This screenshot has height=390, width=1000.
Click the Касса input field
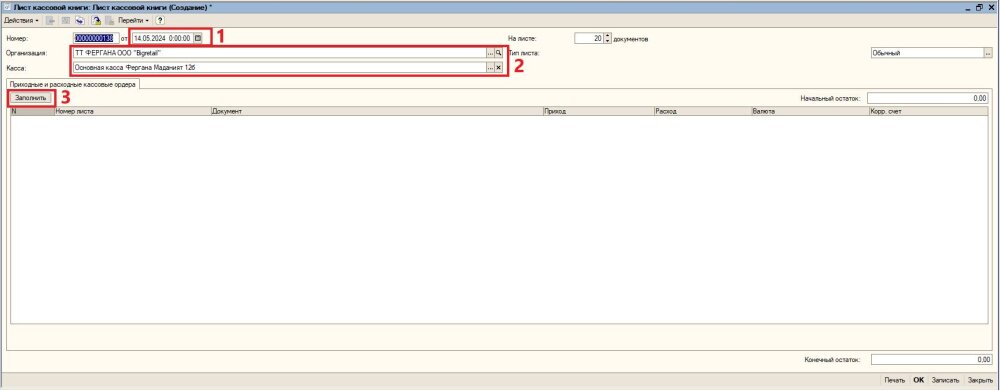click(280, 67)
